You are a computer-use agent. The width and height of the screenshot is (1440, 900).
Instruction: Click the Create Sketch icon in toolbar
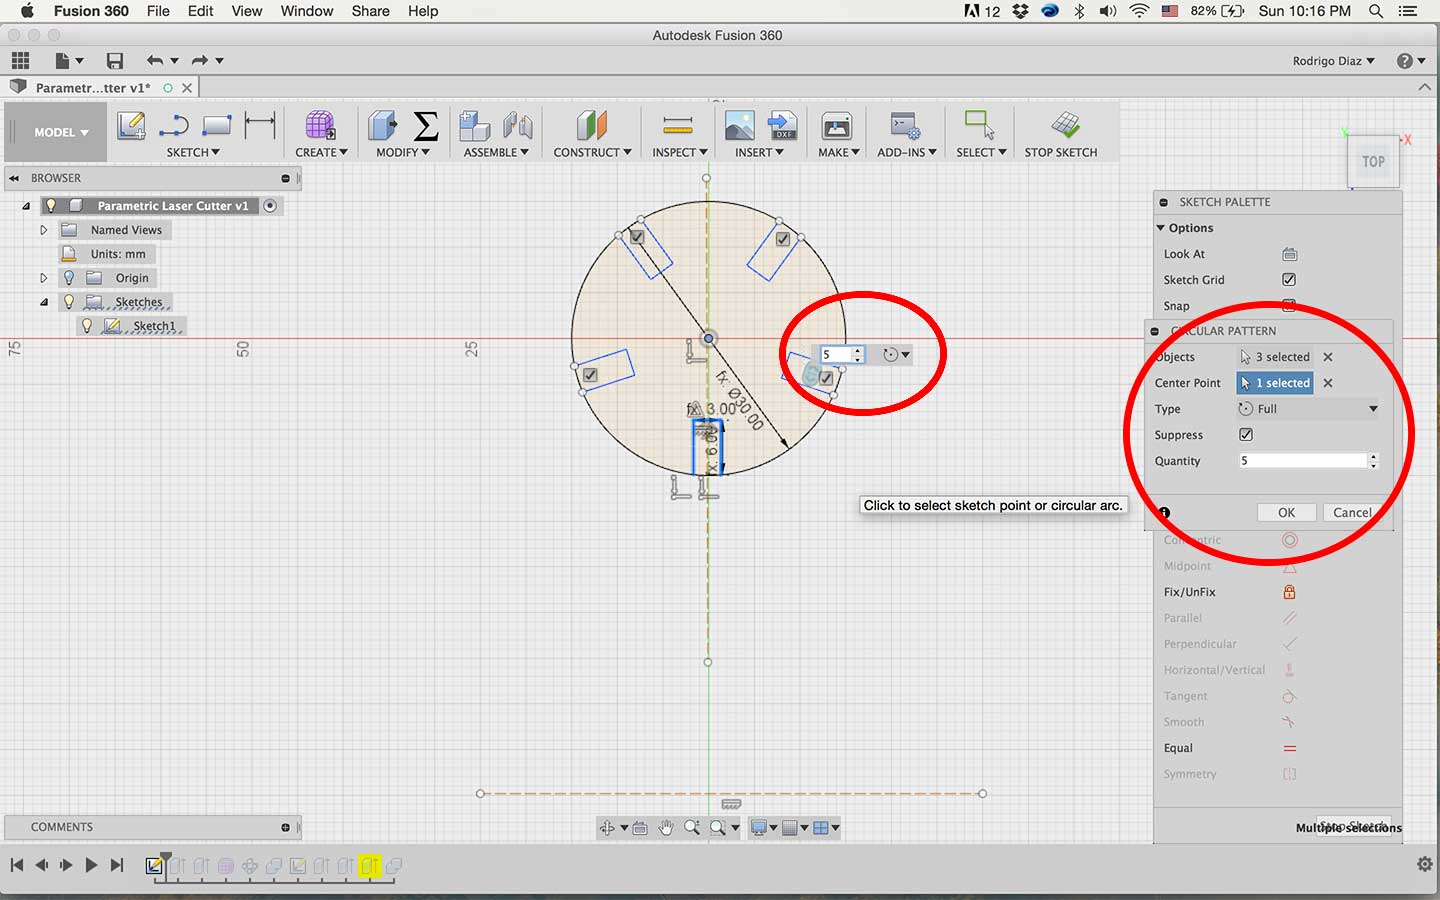click(131, 126)
